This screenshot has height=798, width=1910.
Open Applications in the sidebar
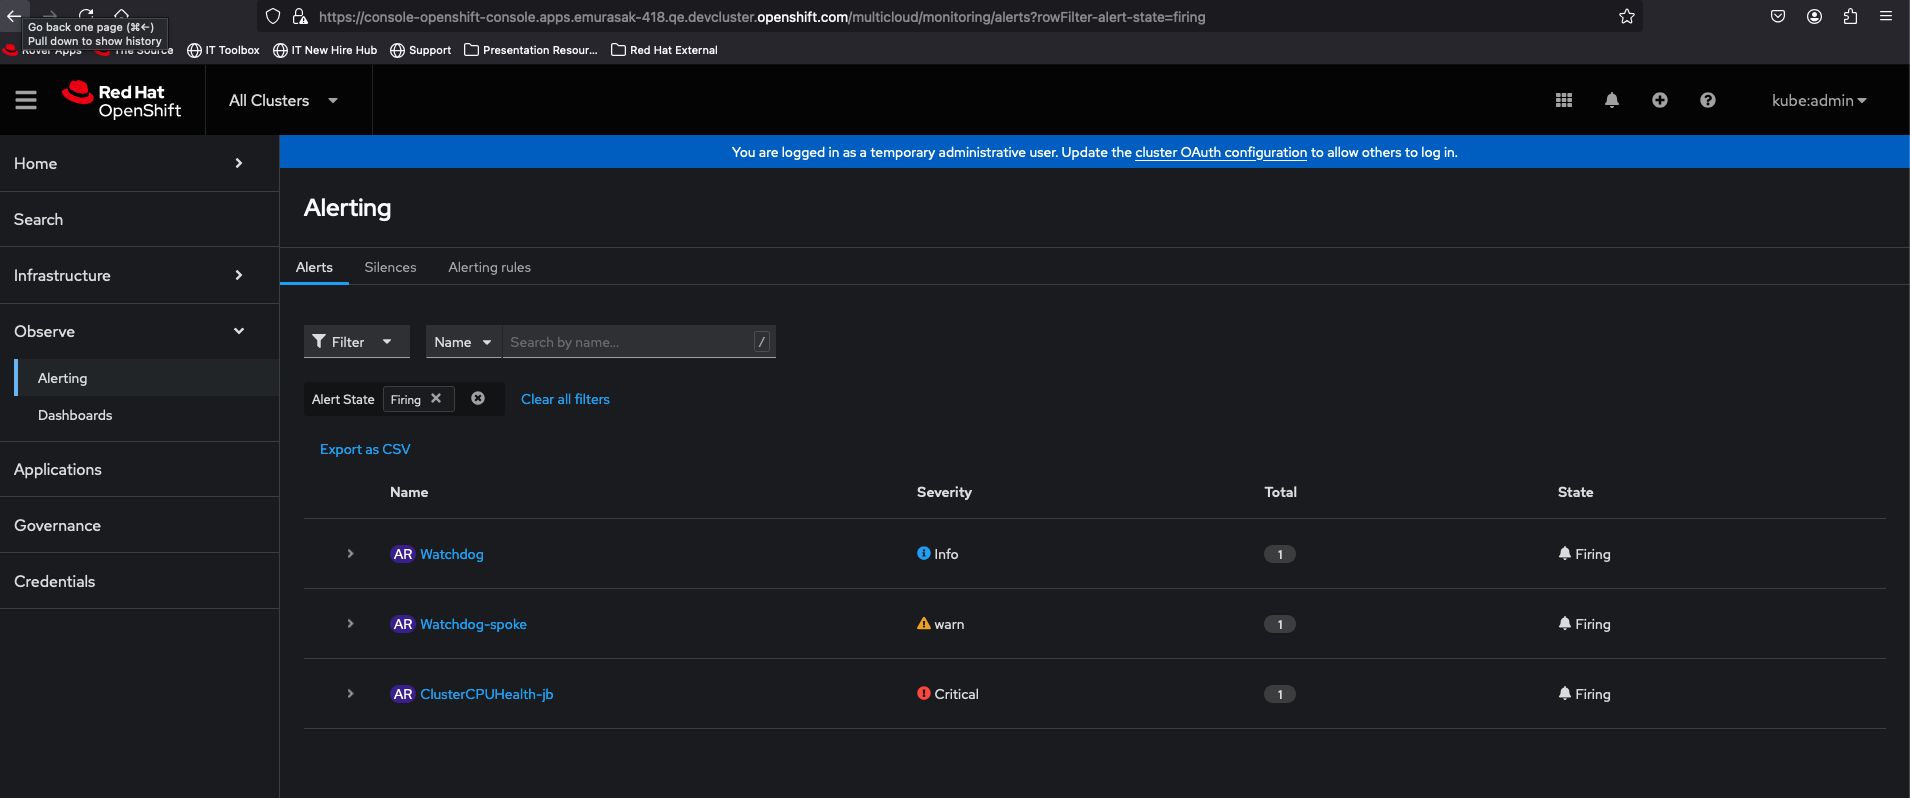click(x=139, y=469)
